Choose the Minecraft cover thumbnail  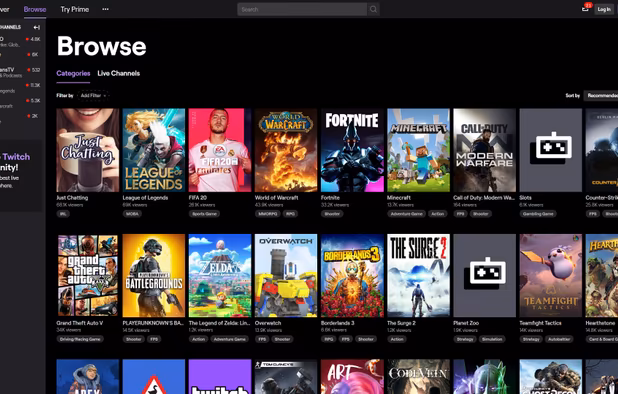click(418, 150)
